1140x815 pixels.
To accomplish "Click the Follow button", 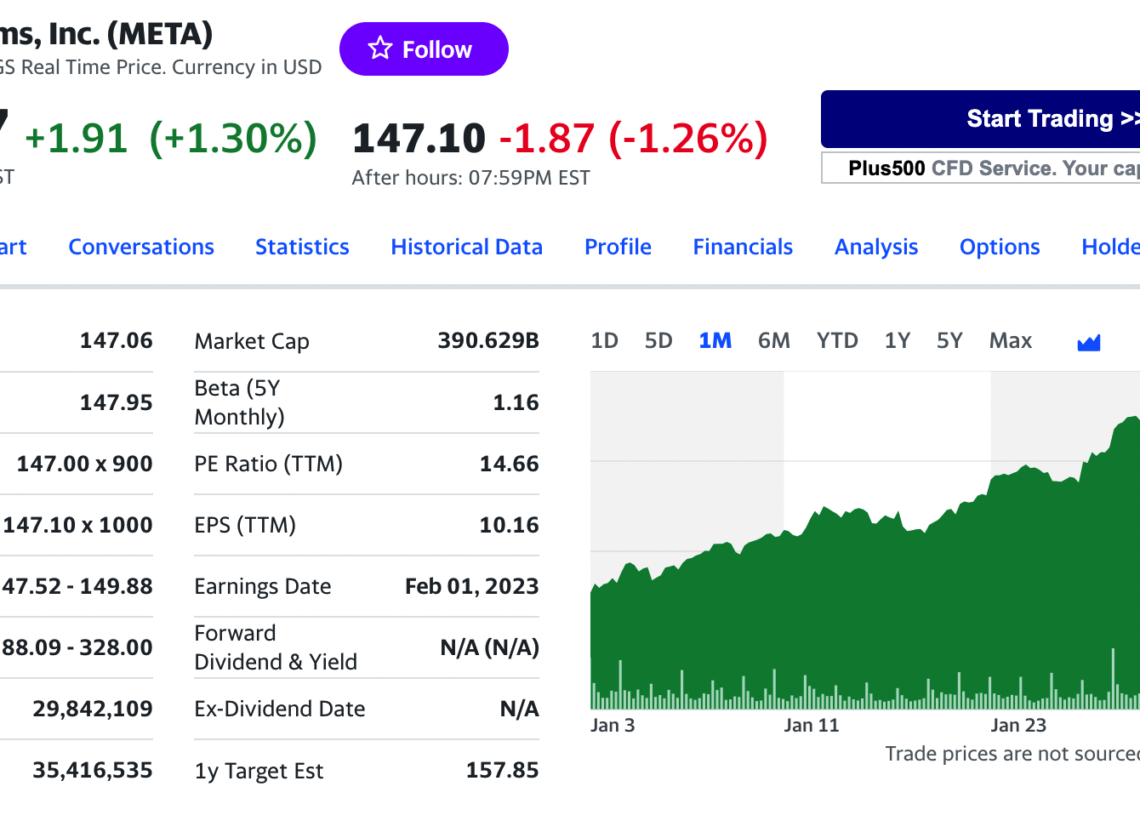I will (423, 48).
